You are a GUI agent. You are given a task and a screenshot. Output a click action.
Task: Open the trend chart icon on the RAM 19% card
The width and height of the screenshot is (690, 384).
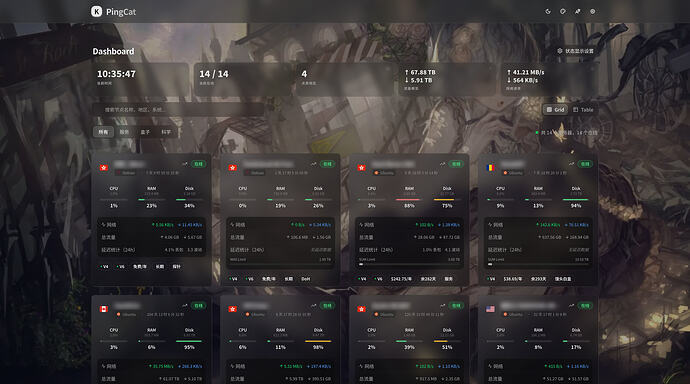(314, 164)
